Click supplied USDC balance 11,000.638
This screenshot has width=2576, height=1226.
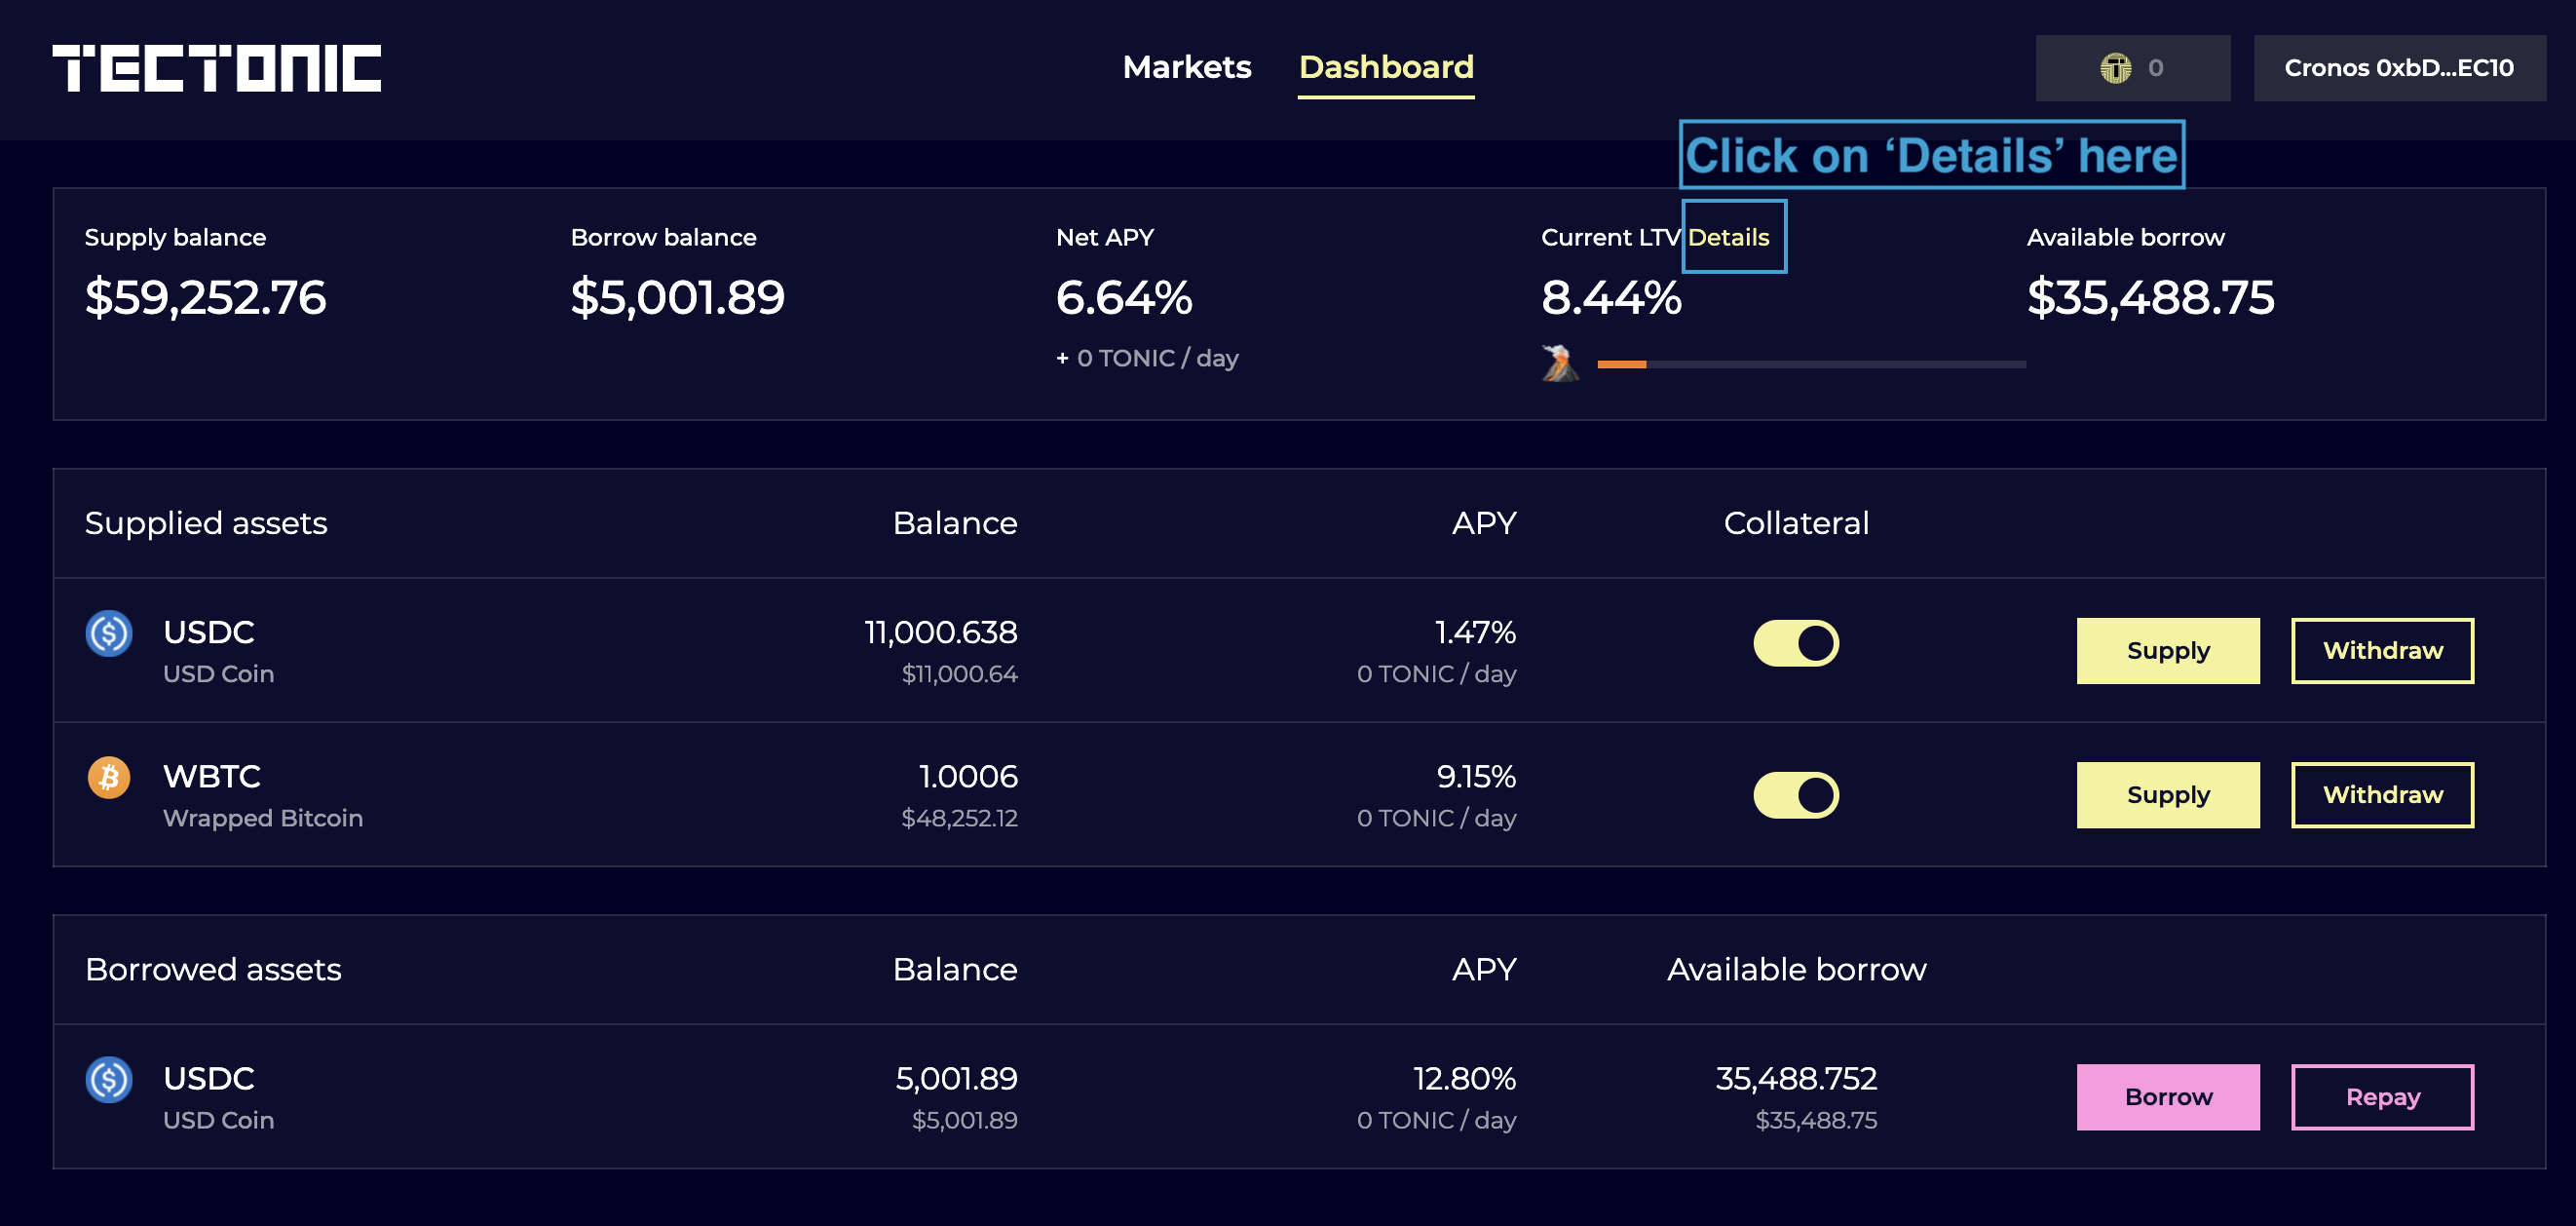941,632
